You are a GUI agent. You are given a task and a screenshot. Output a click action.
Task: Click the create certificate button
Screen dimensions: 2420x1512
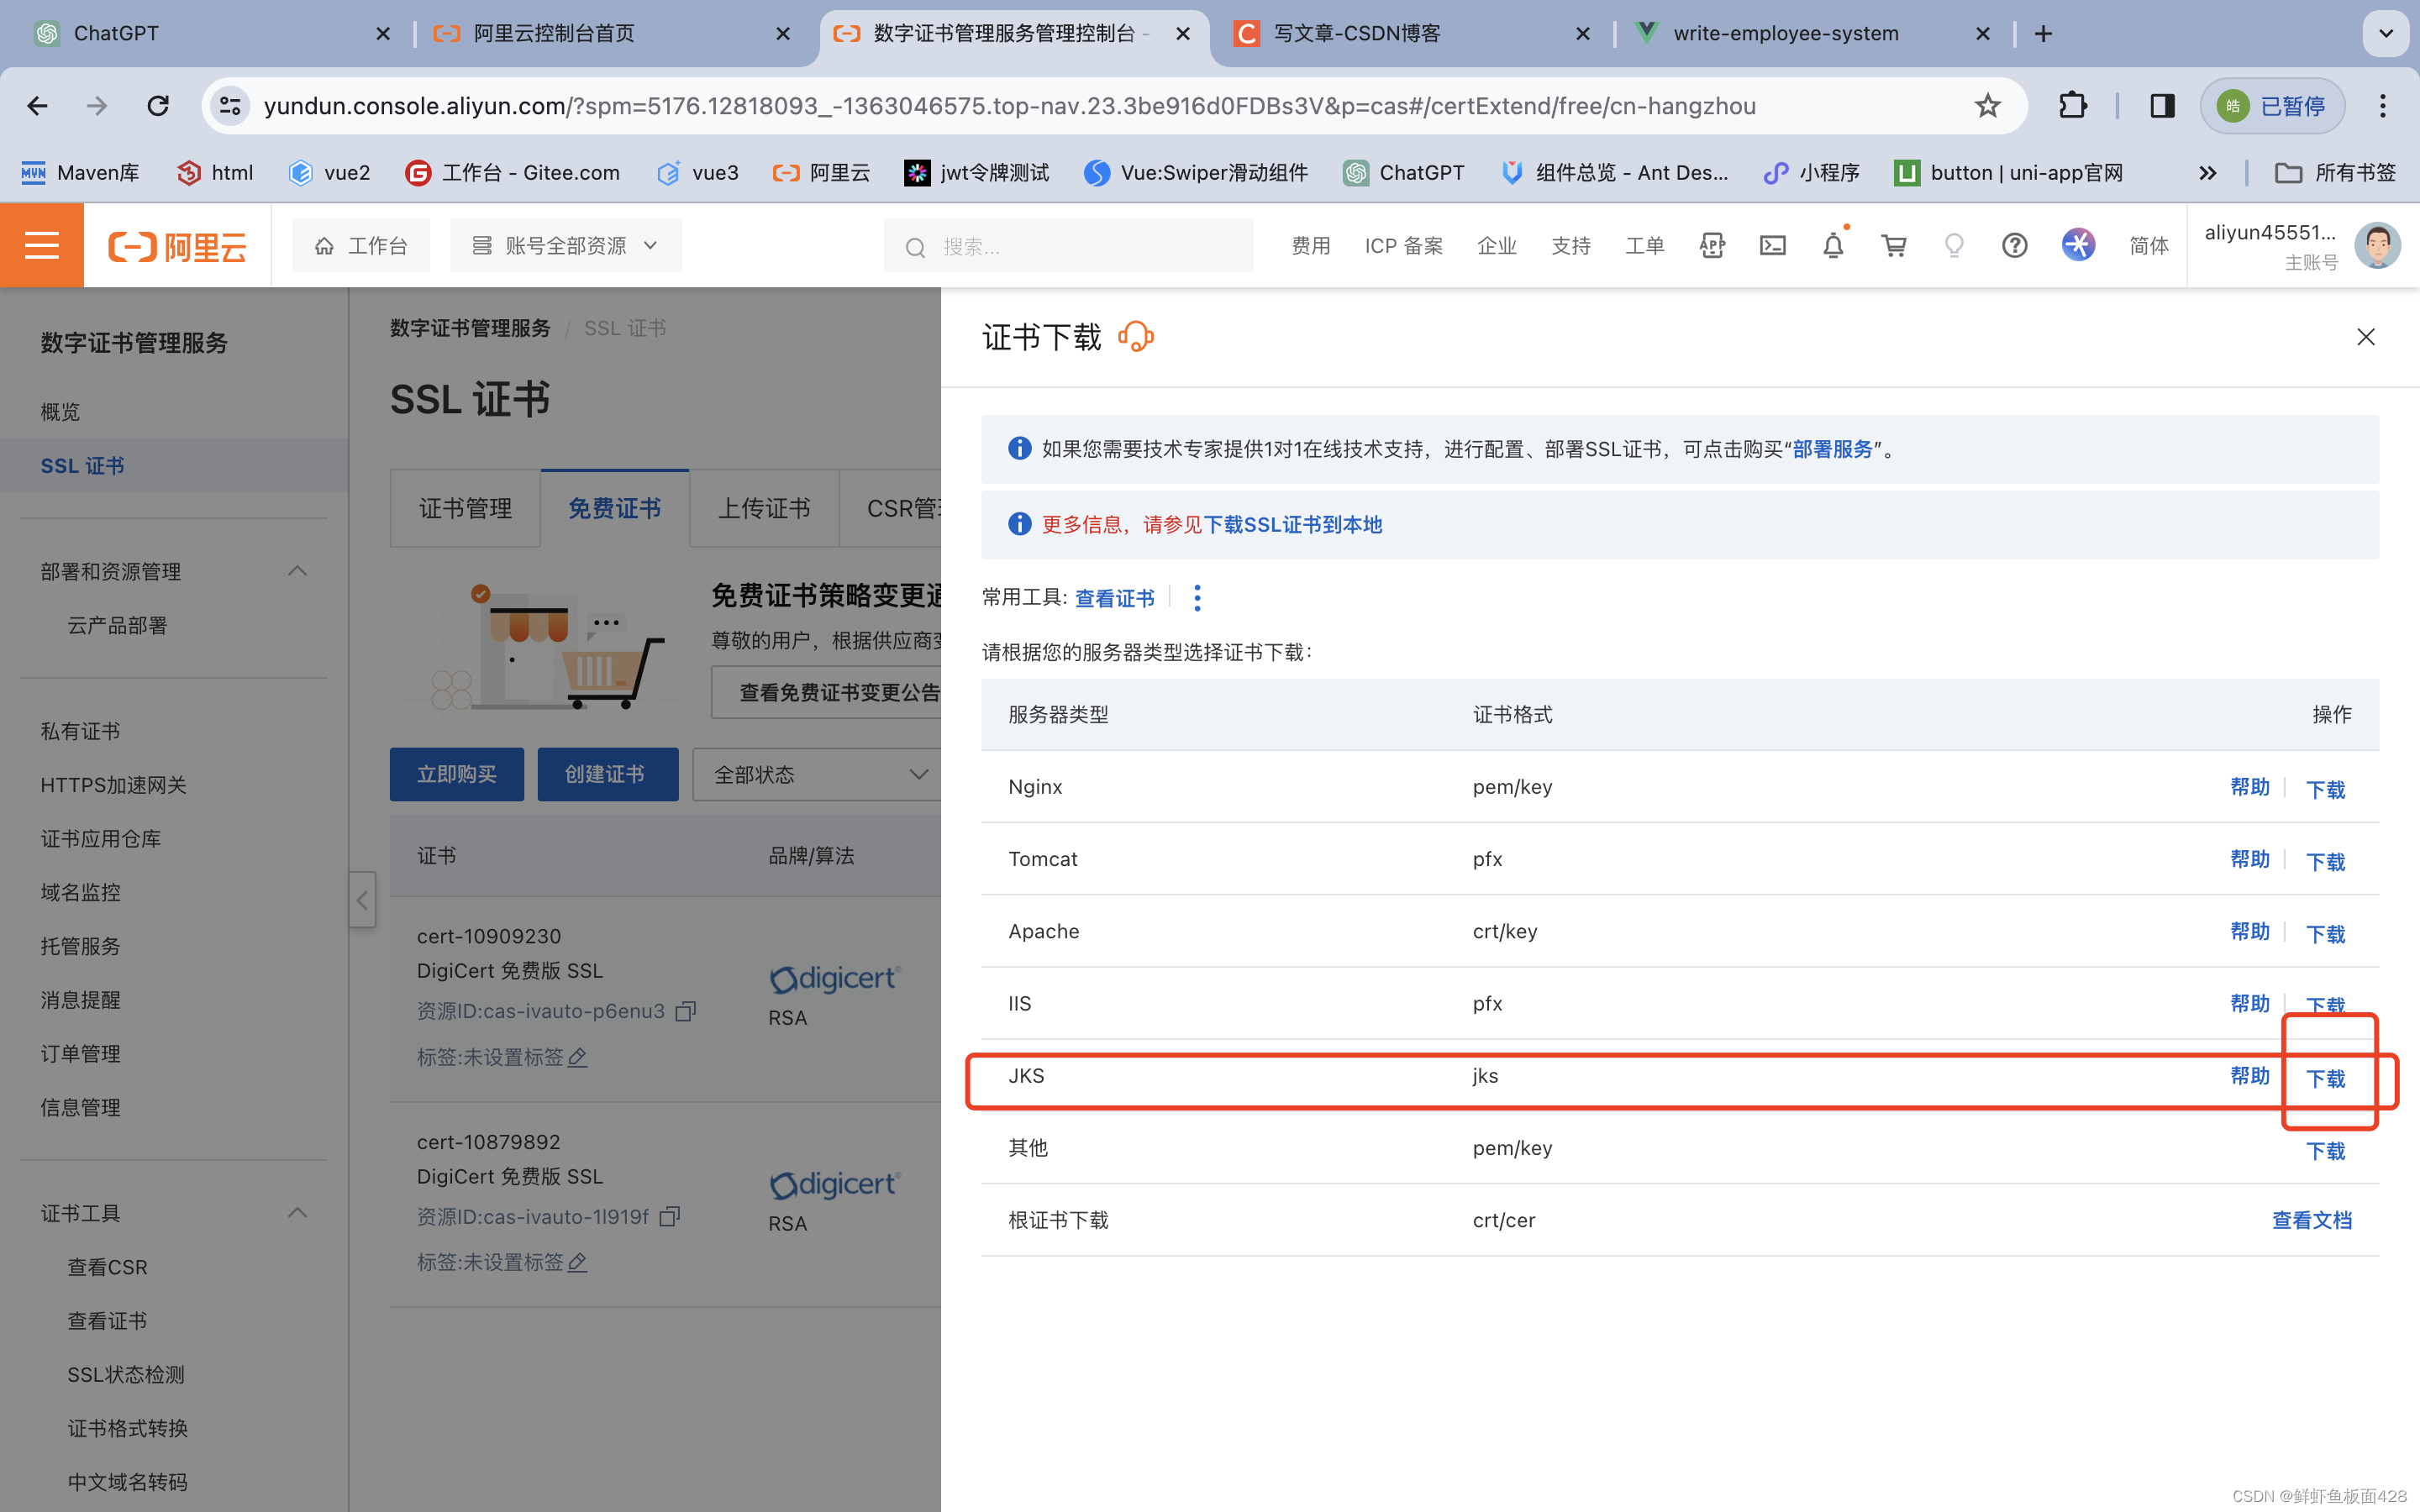click(608, 775)
